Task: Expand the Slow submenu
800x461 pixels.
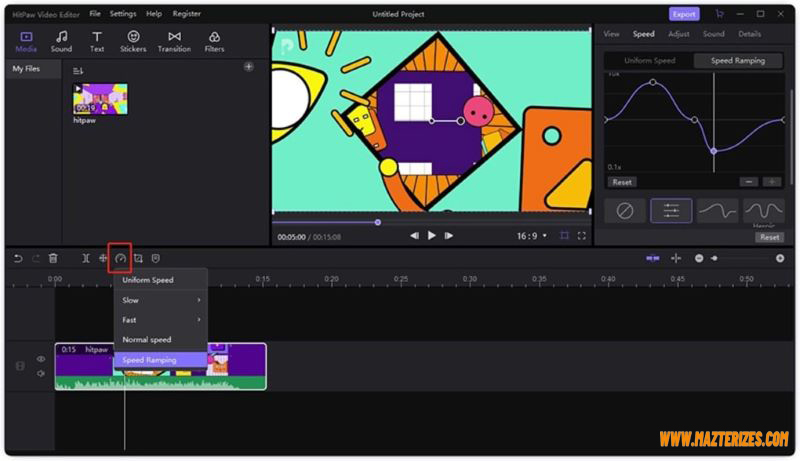Action: pyautogui.click(x=161, y=300)
